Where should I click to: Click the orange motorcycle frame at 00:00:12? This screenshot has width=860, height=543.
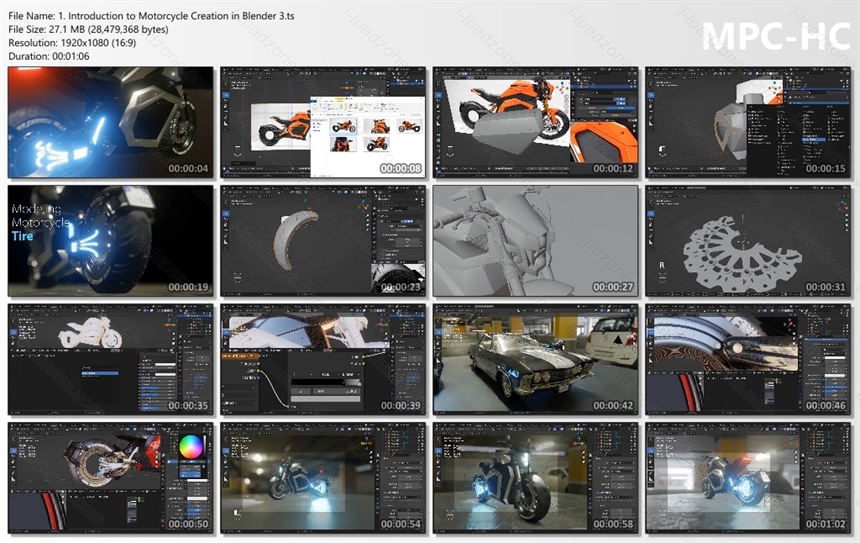click(536, 122)
